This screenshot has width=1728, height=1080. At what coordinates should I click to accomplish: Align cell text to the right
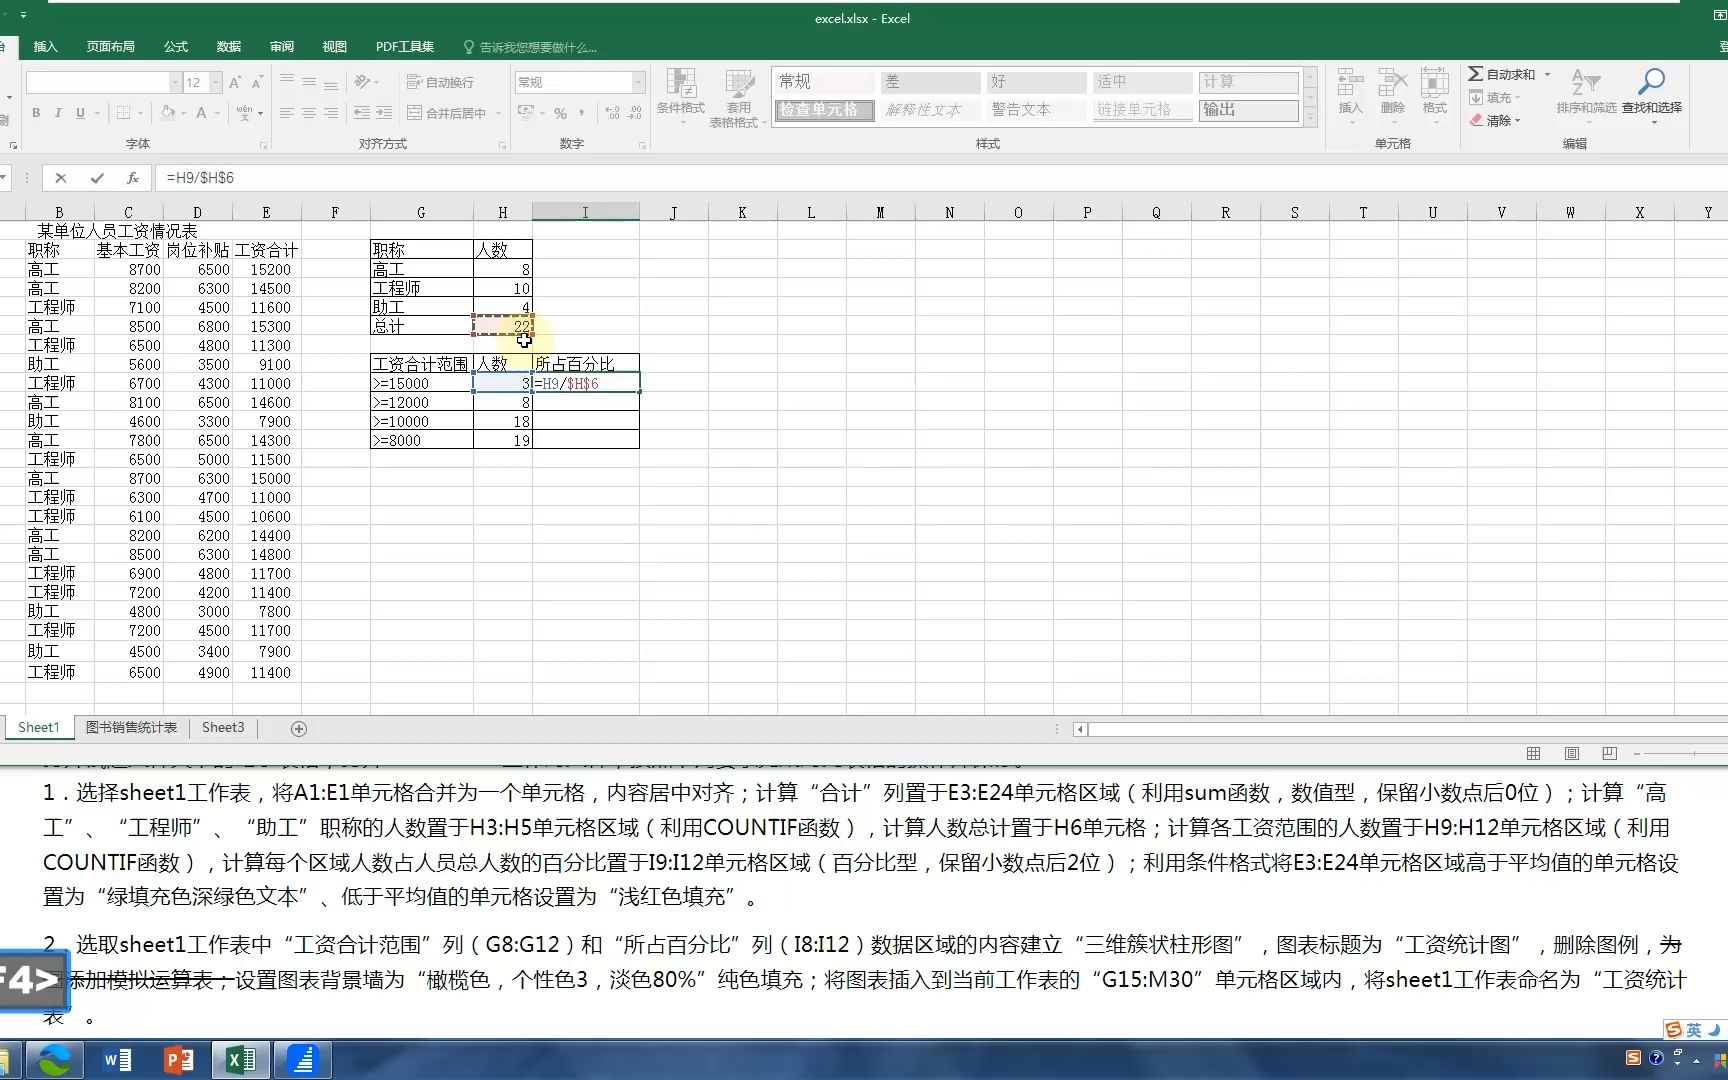pos(331,113)
